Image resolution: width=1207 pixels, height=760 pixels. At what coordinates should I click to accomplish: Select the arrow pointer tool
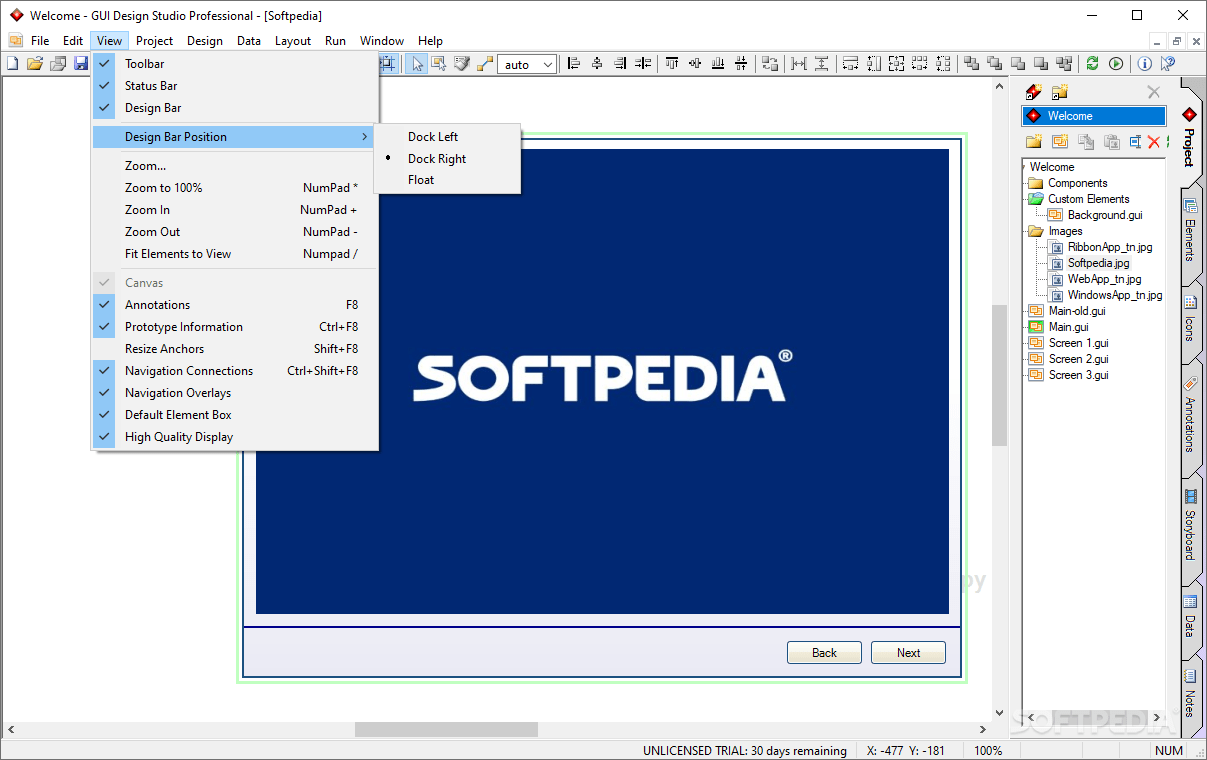[418, 64]
